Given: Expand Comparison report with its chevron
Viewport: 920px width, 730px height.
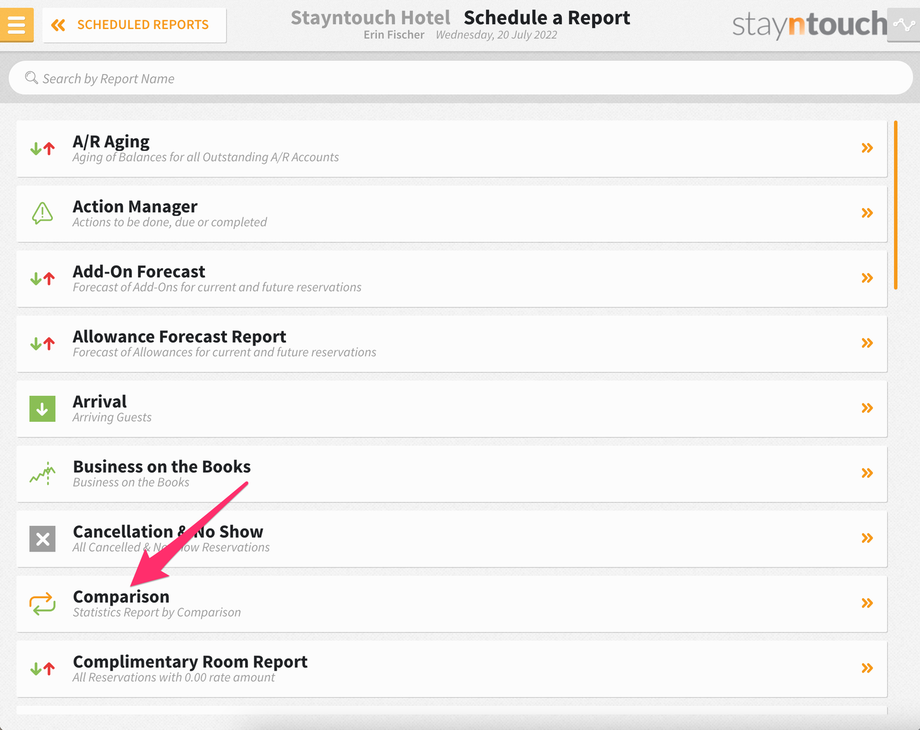Looking at the screenshot, I should (867, 603).
